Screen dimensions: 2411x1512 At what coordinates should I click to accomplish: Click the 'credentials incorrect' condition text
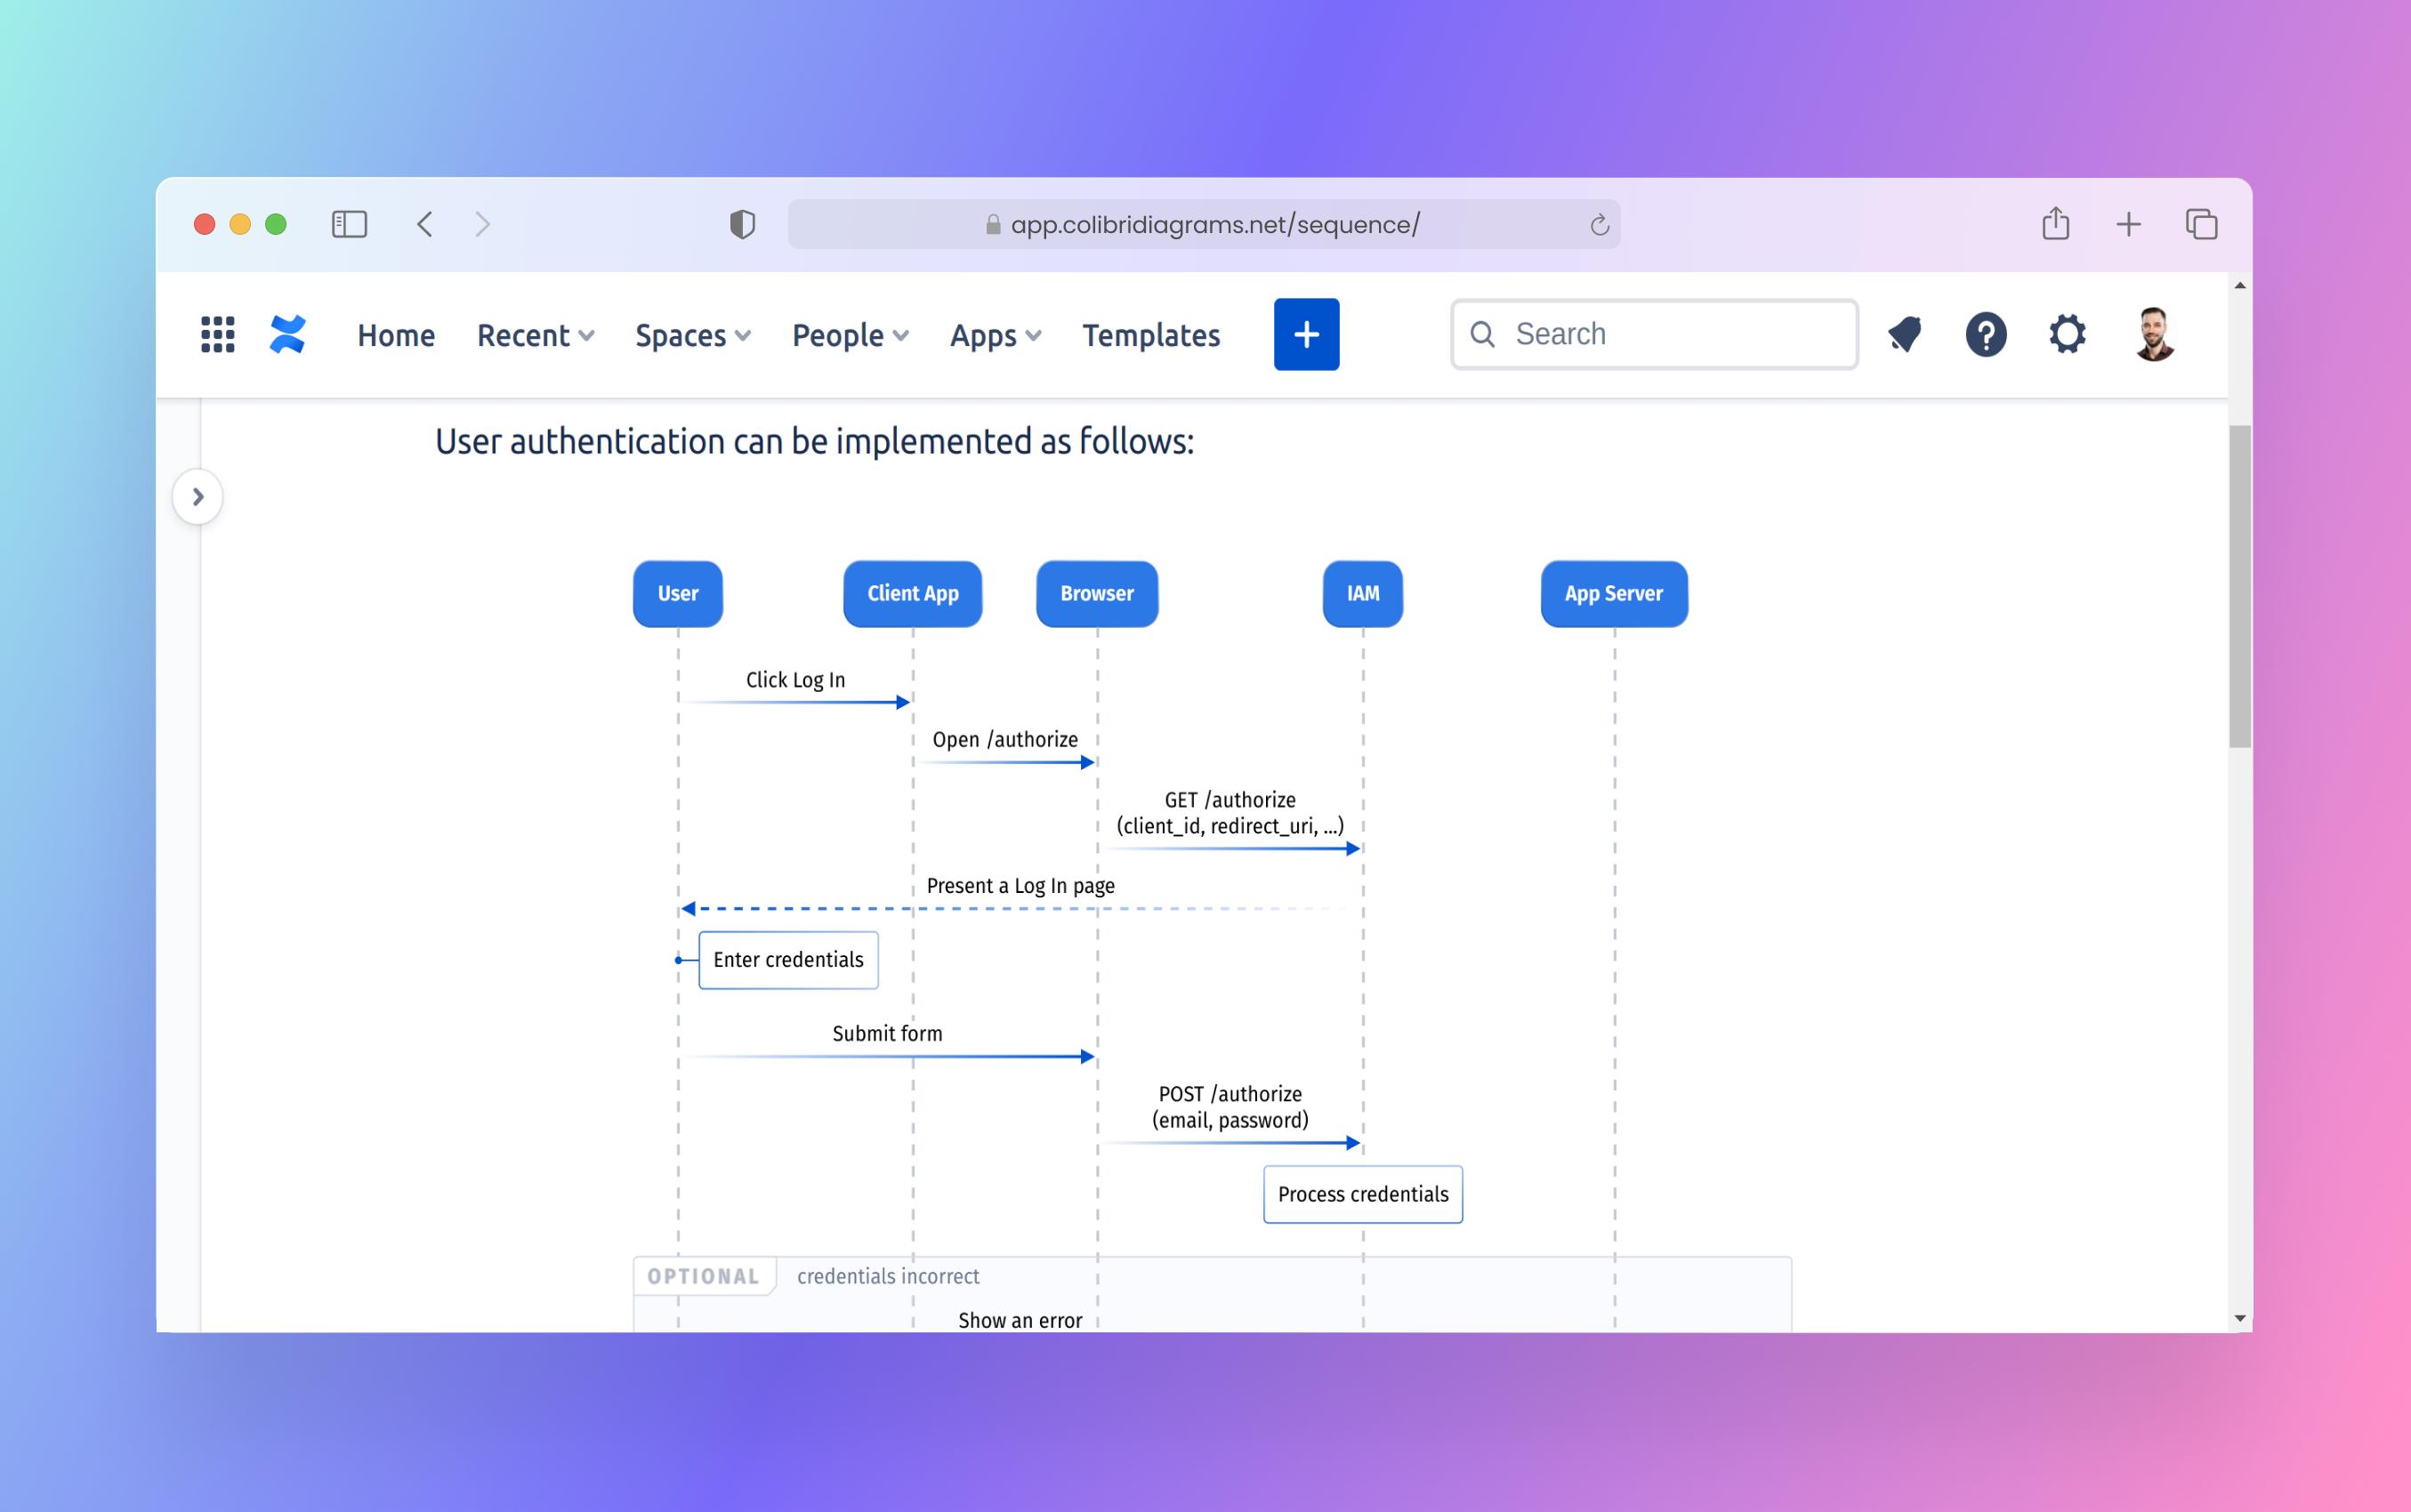(887, 1277)
